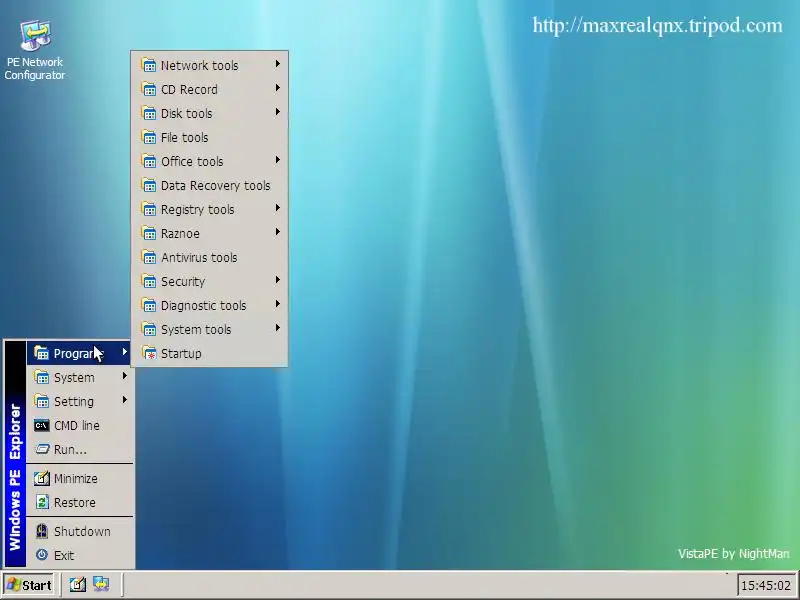
Task: Expand the Security submenu arrow
Action: coord(278,280)
